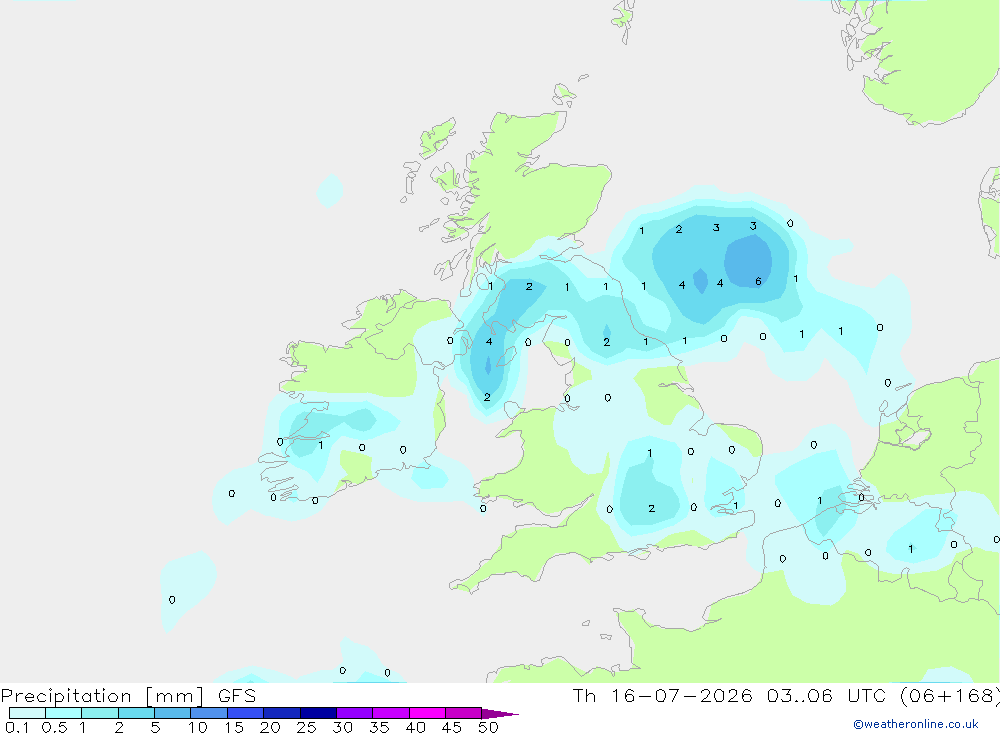This screenshot has height=733, width=1000.
Task: Open the weatheronline.co.uk copyright link
Action: [916, 724]
